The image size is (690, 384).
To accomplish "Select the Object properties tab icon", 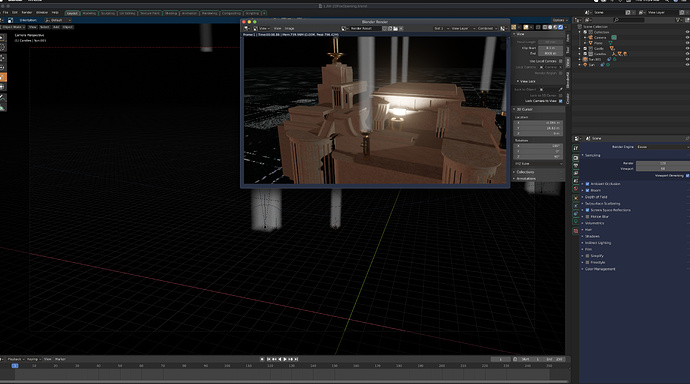I will click(576, 198).
